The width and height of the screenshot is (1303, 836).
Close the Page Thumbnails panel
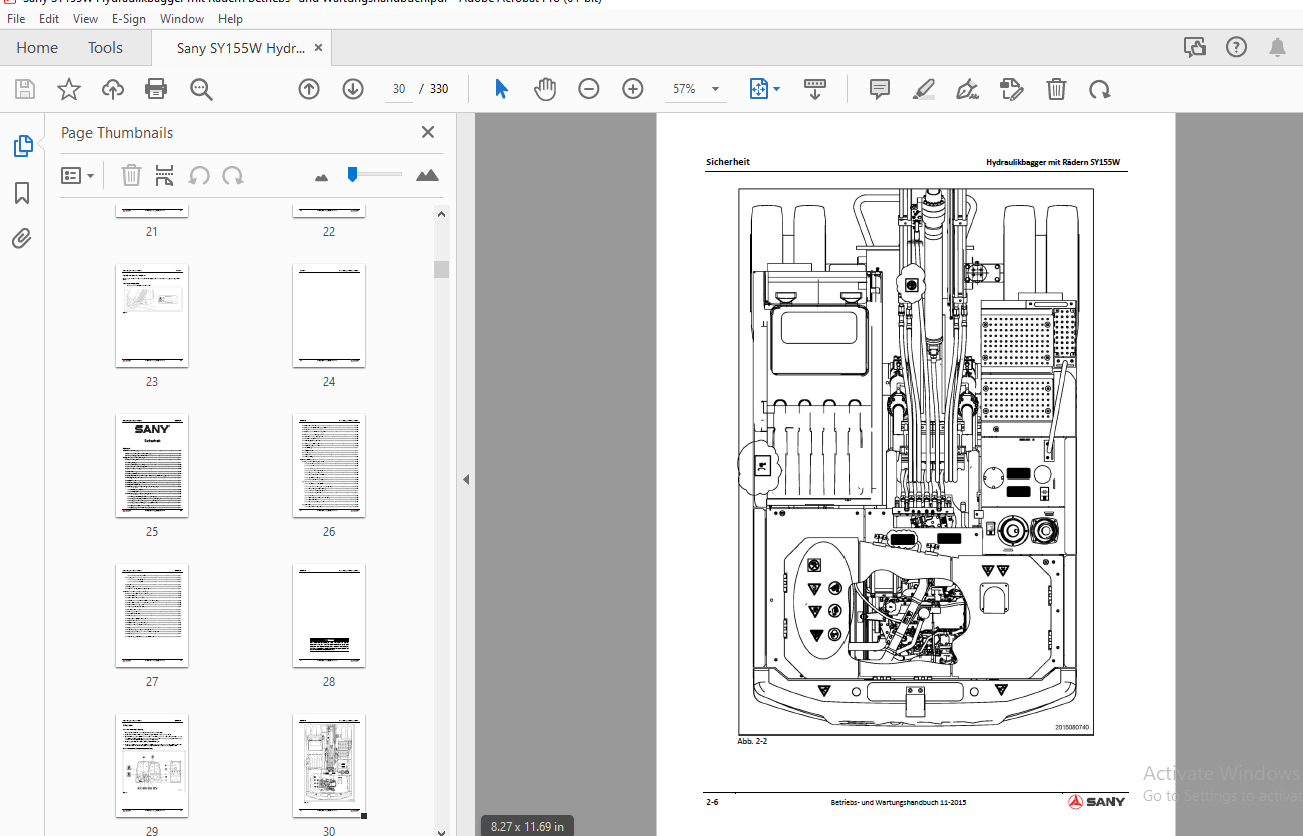(428, 132)
